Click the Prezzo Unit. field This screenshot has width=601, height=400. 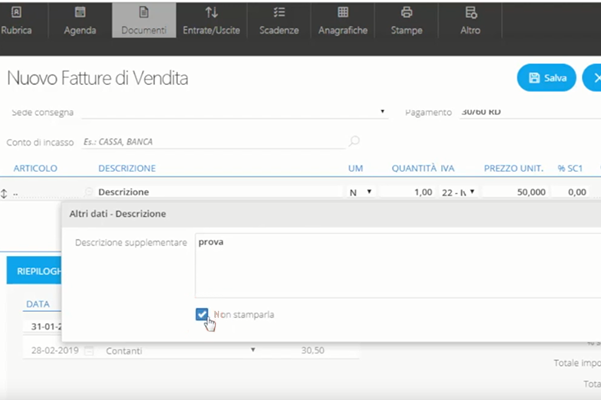[515, 192]
